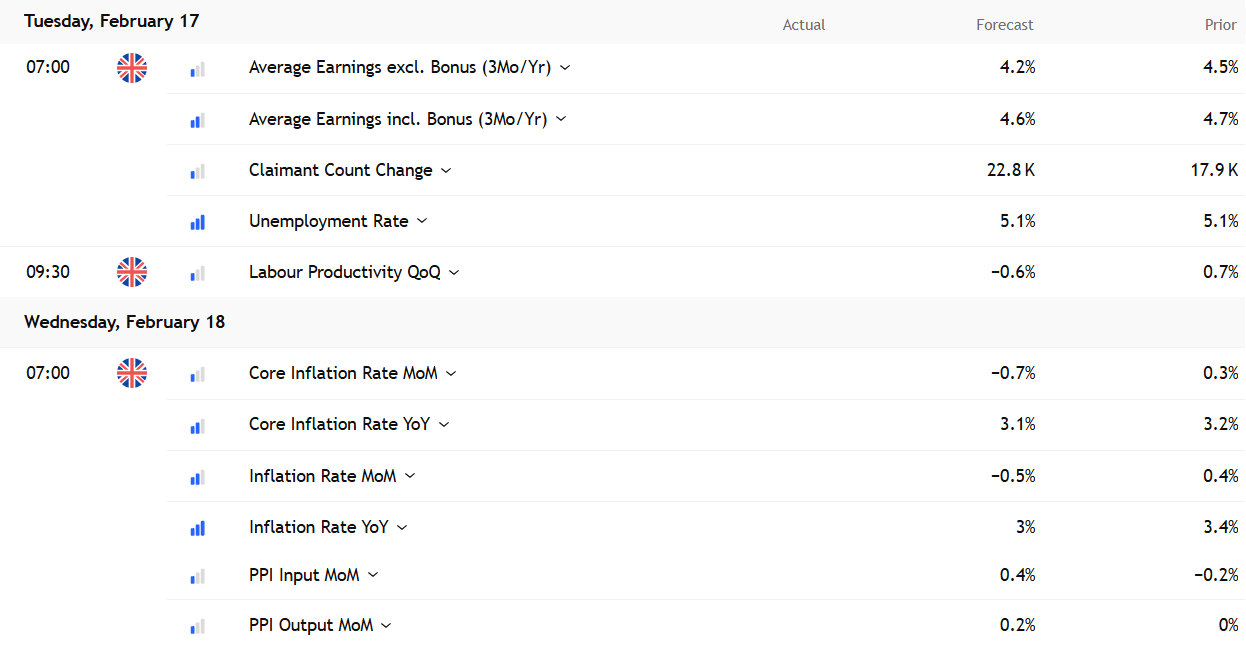Select the Actual column header
Screen dimensions: 1246x650
click(x=804, y=25)
